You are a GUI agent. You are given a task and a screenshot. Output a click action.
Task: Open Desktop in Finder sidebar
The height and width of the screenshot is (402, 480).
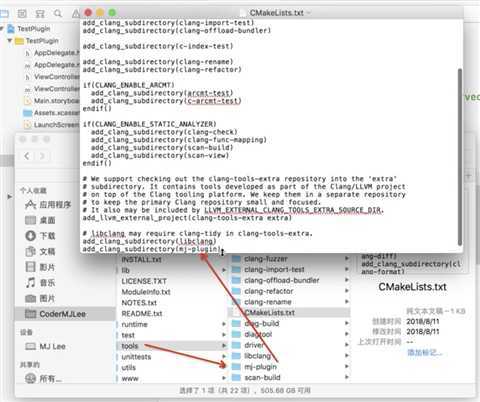41,220
